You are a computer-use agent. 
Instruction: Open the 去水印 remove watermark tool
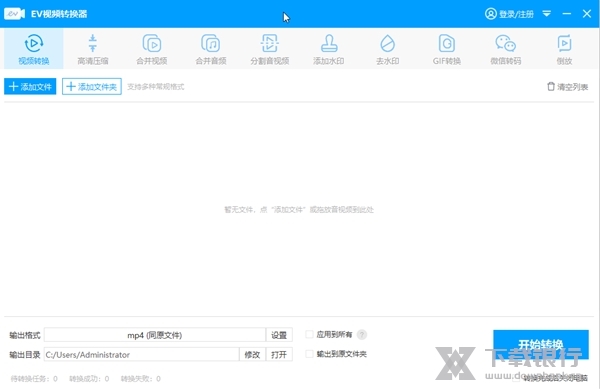(388, 49)
